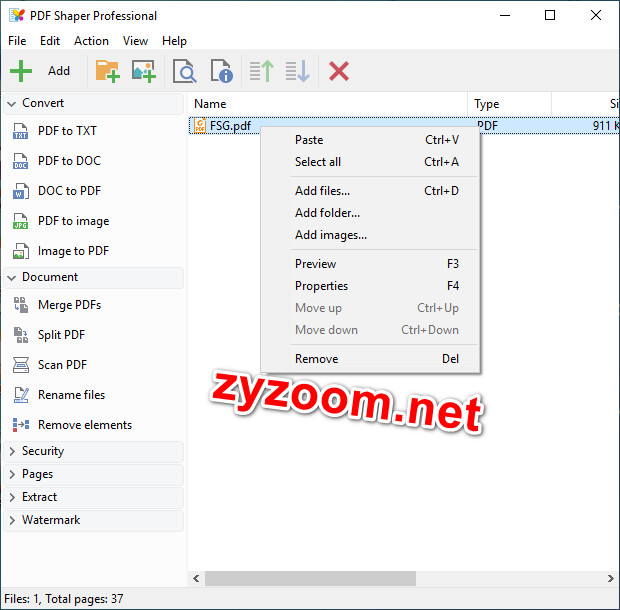Click the scrollbar left arrow
Viewport: 620px width, 610px height.
196,579
